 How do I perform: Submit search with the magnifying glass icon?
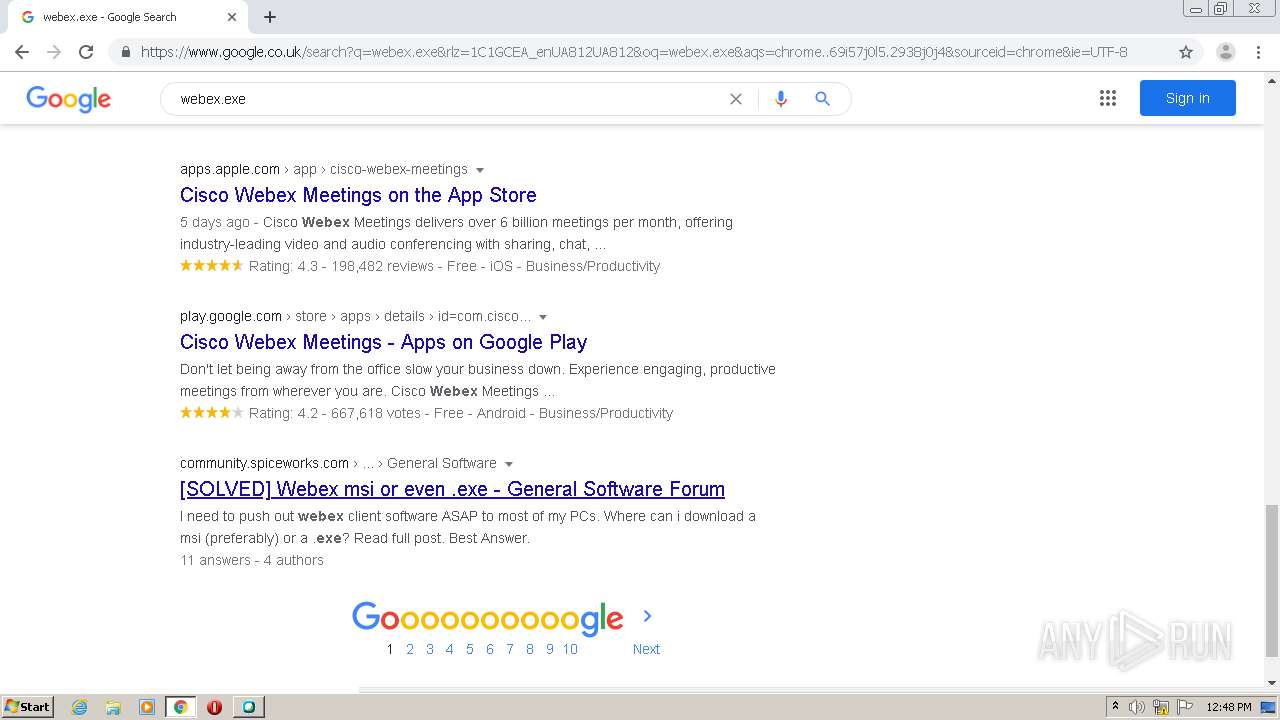(x=822, y=99)
